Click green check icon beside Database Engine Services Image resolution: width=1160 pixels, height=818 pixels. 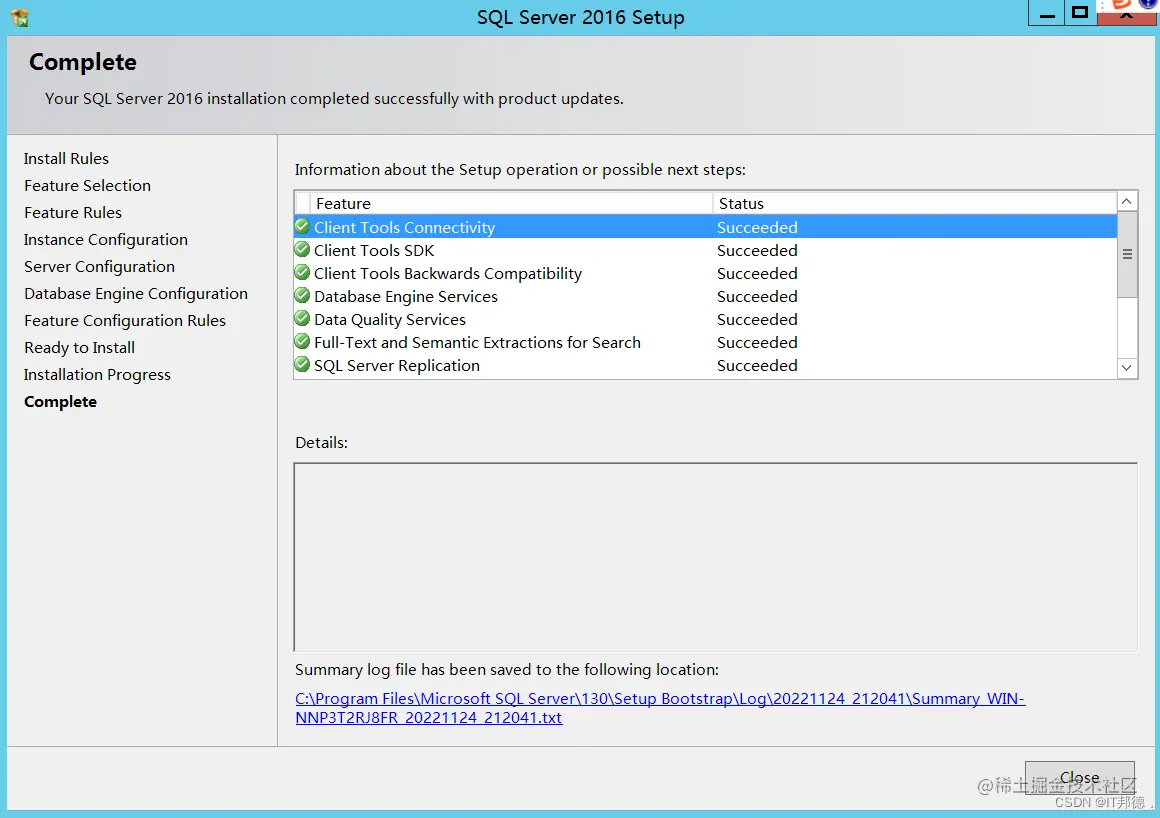(302, 295)
